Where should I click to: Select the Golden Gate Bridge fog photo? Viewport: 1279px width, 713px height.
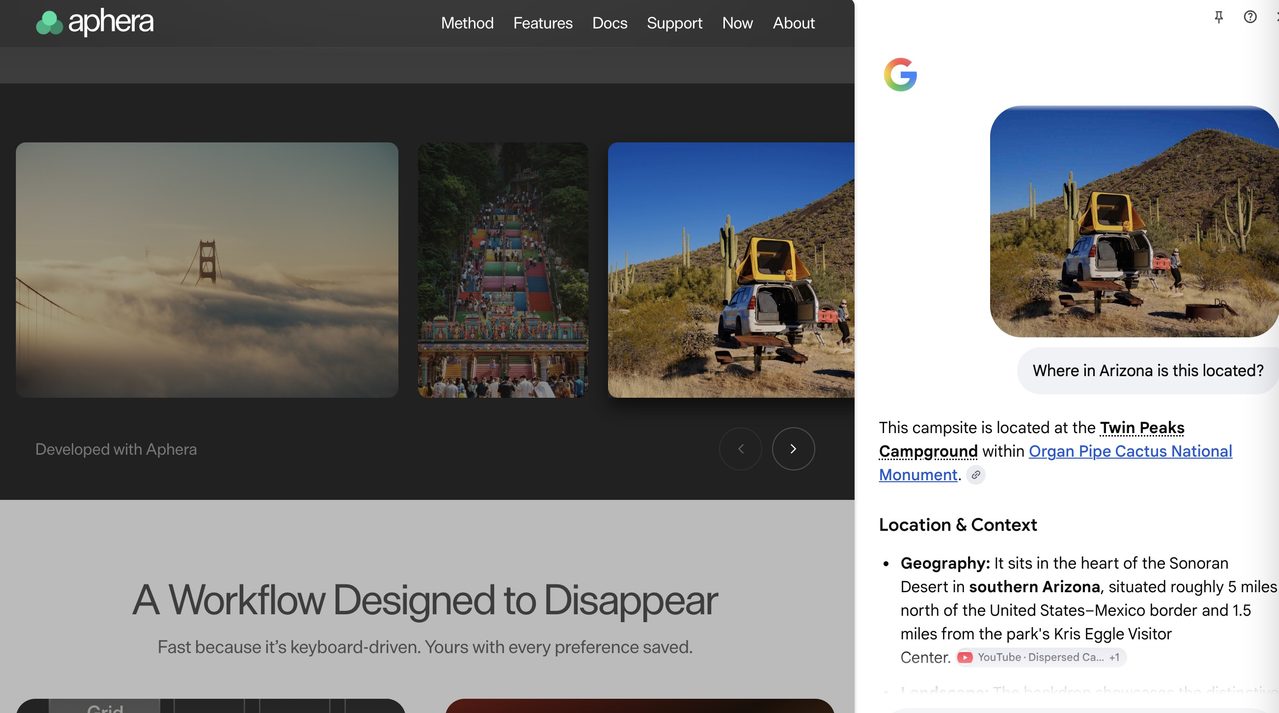coord(207,270)
